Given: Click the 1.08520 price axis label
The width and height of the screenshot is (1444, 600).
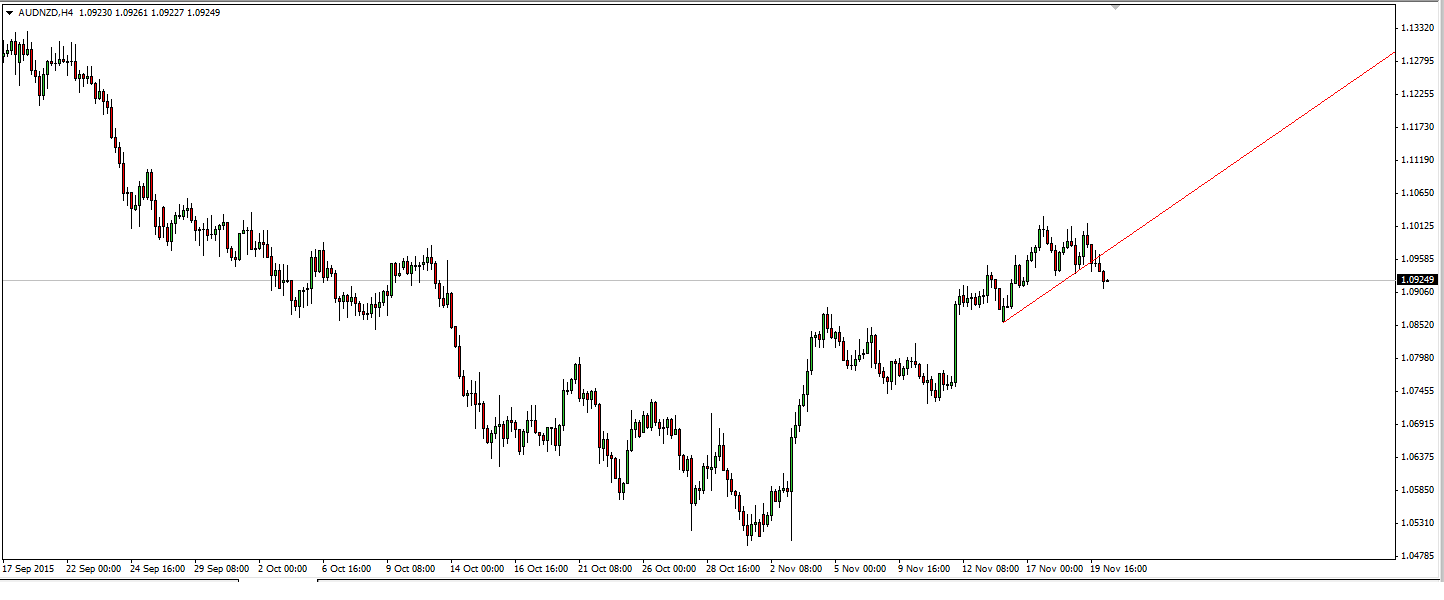Looking at the screenshot, I should click(1418, 325).
